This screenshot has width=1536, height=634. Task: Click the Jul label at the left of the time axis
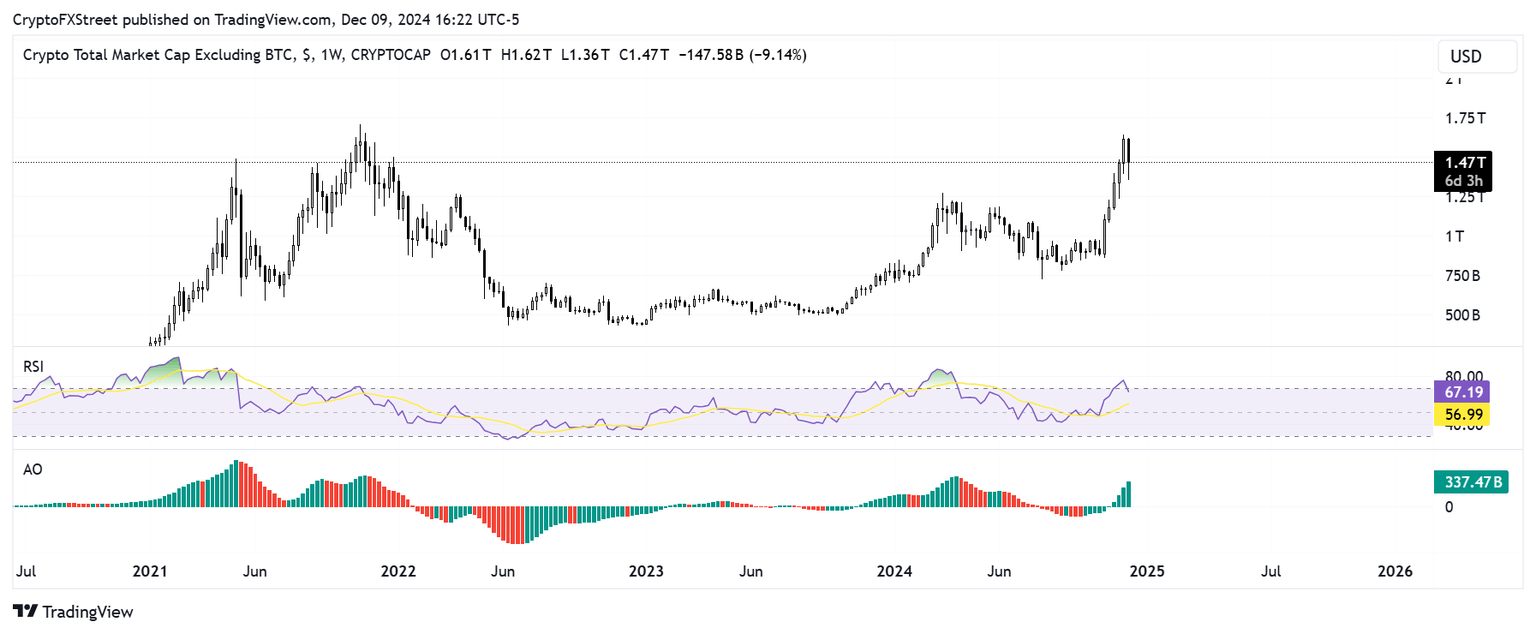(26, 571)
